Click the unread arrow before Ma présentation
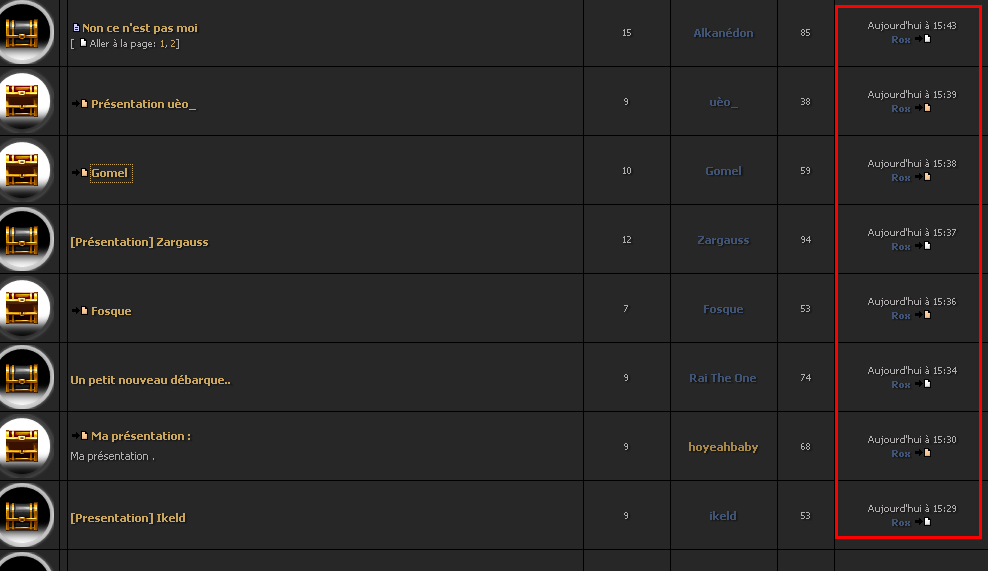 pos(79,435)
